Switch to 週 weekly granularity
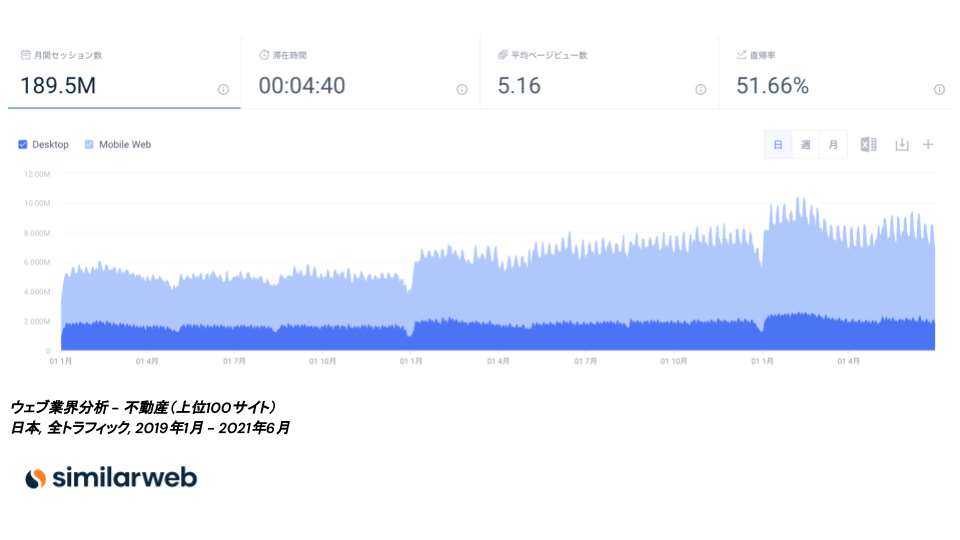The image size is (960, 540). pos(805,145)
